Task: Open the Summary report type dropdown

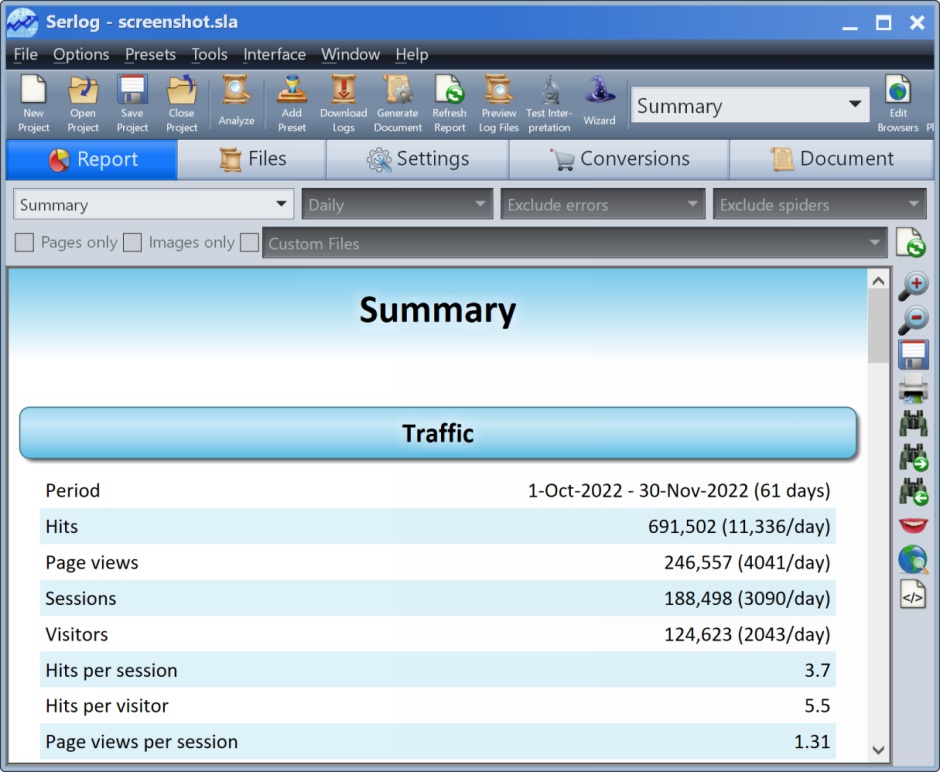Action: tap(153, 205)
